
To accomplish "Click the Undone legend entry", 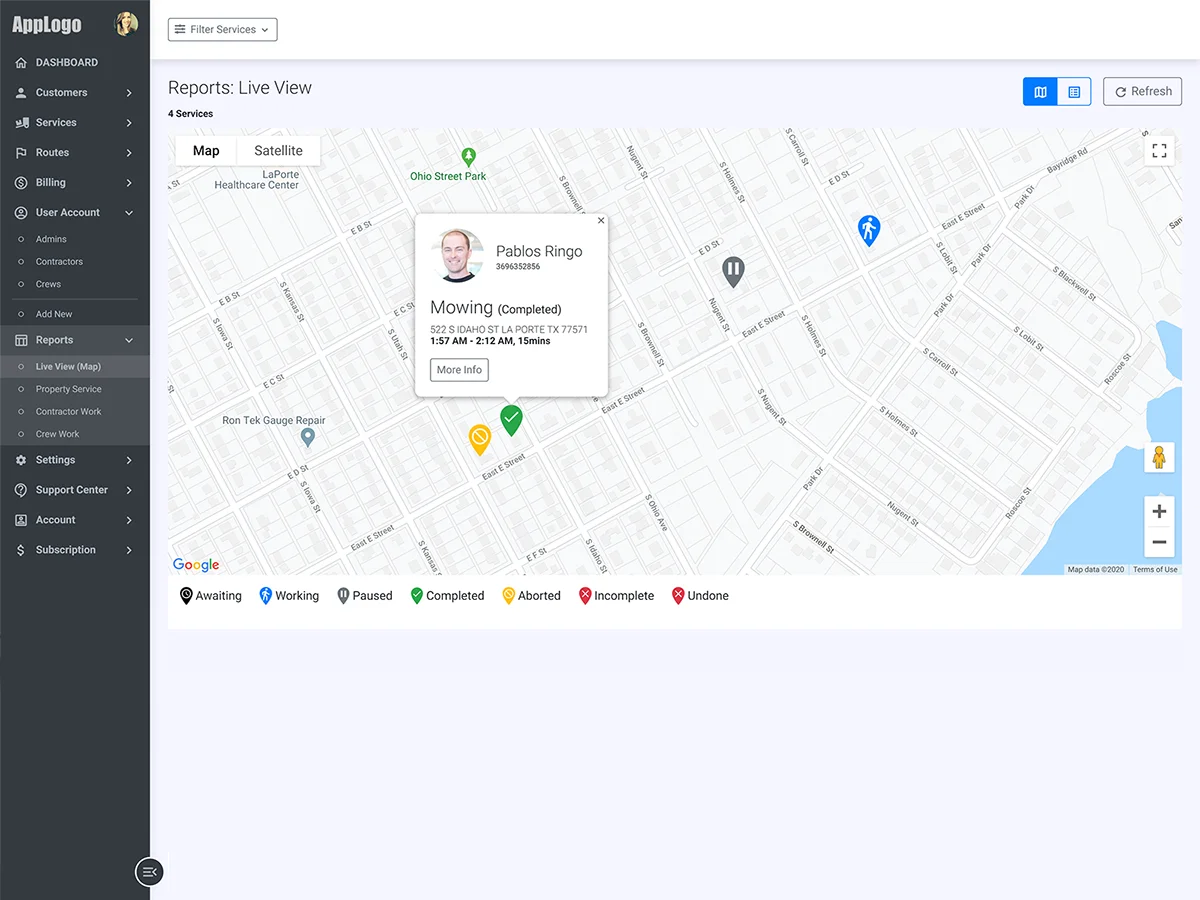I will tap(700, 596).
